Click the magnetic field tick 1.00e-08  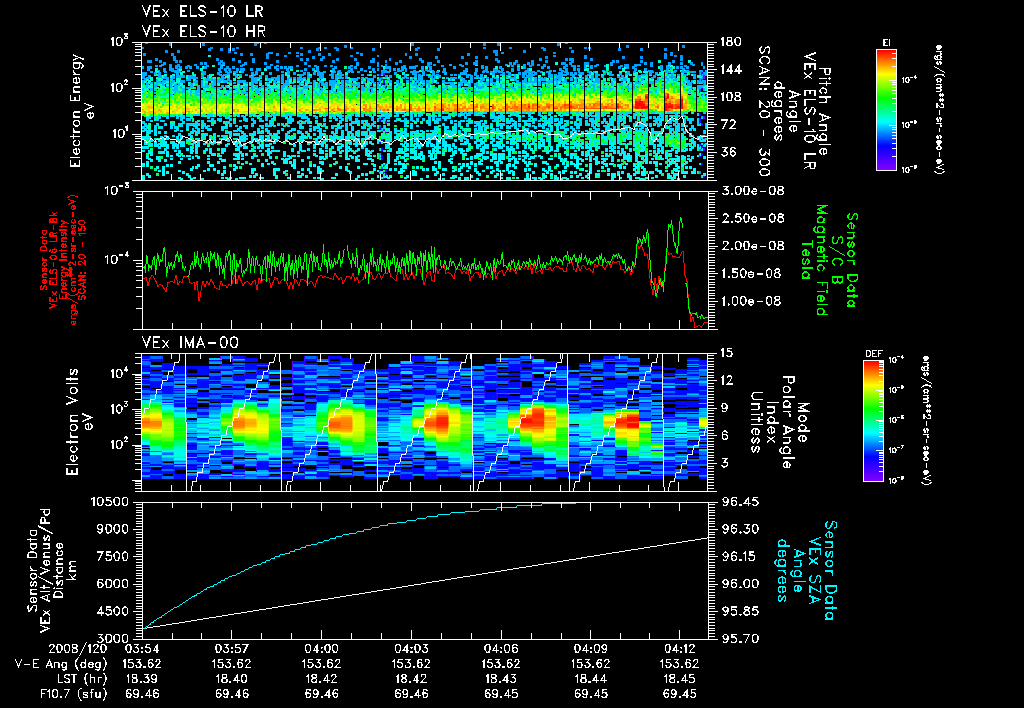coord(751,301)
